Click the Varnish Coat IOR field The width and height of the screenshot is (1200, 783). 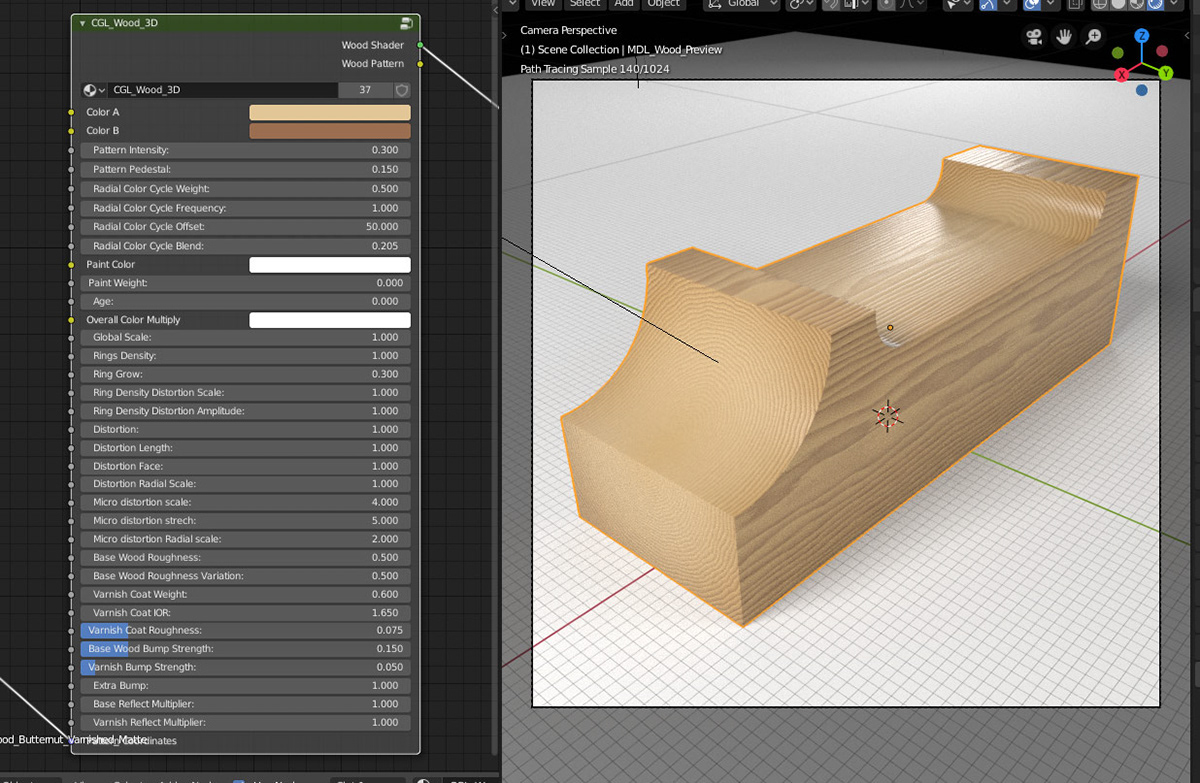pyautogui.click(x=245, y=612)
